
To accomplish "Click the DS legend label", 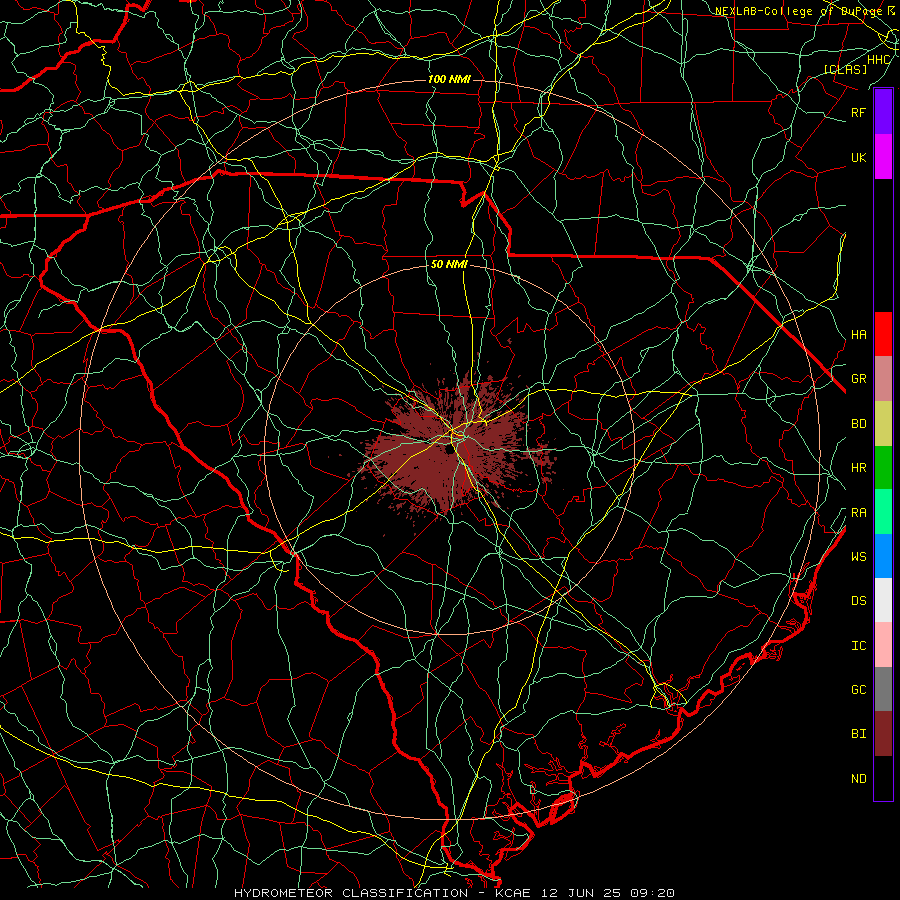I will pos(859,600).
